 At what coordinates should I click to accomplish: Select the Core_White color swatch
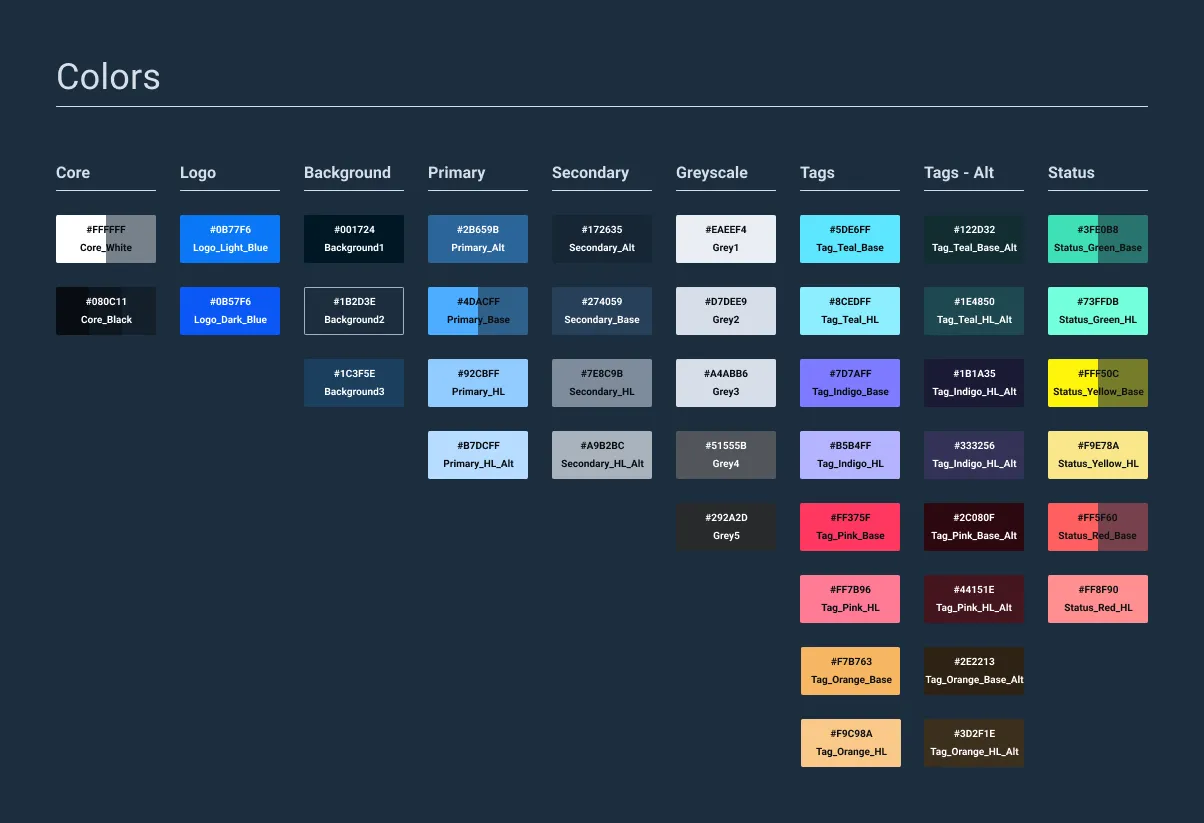tap(106, 238)
